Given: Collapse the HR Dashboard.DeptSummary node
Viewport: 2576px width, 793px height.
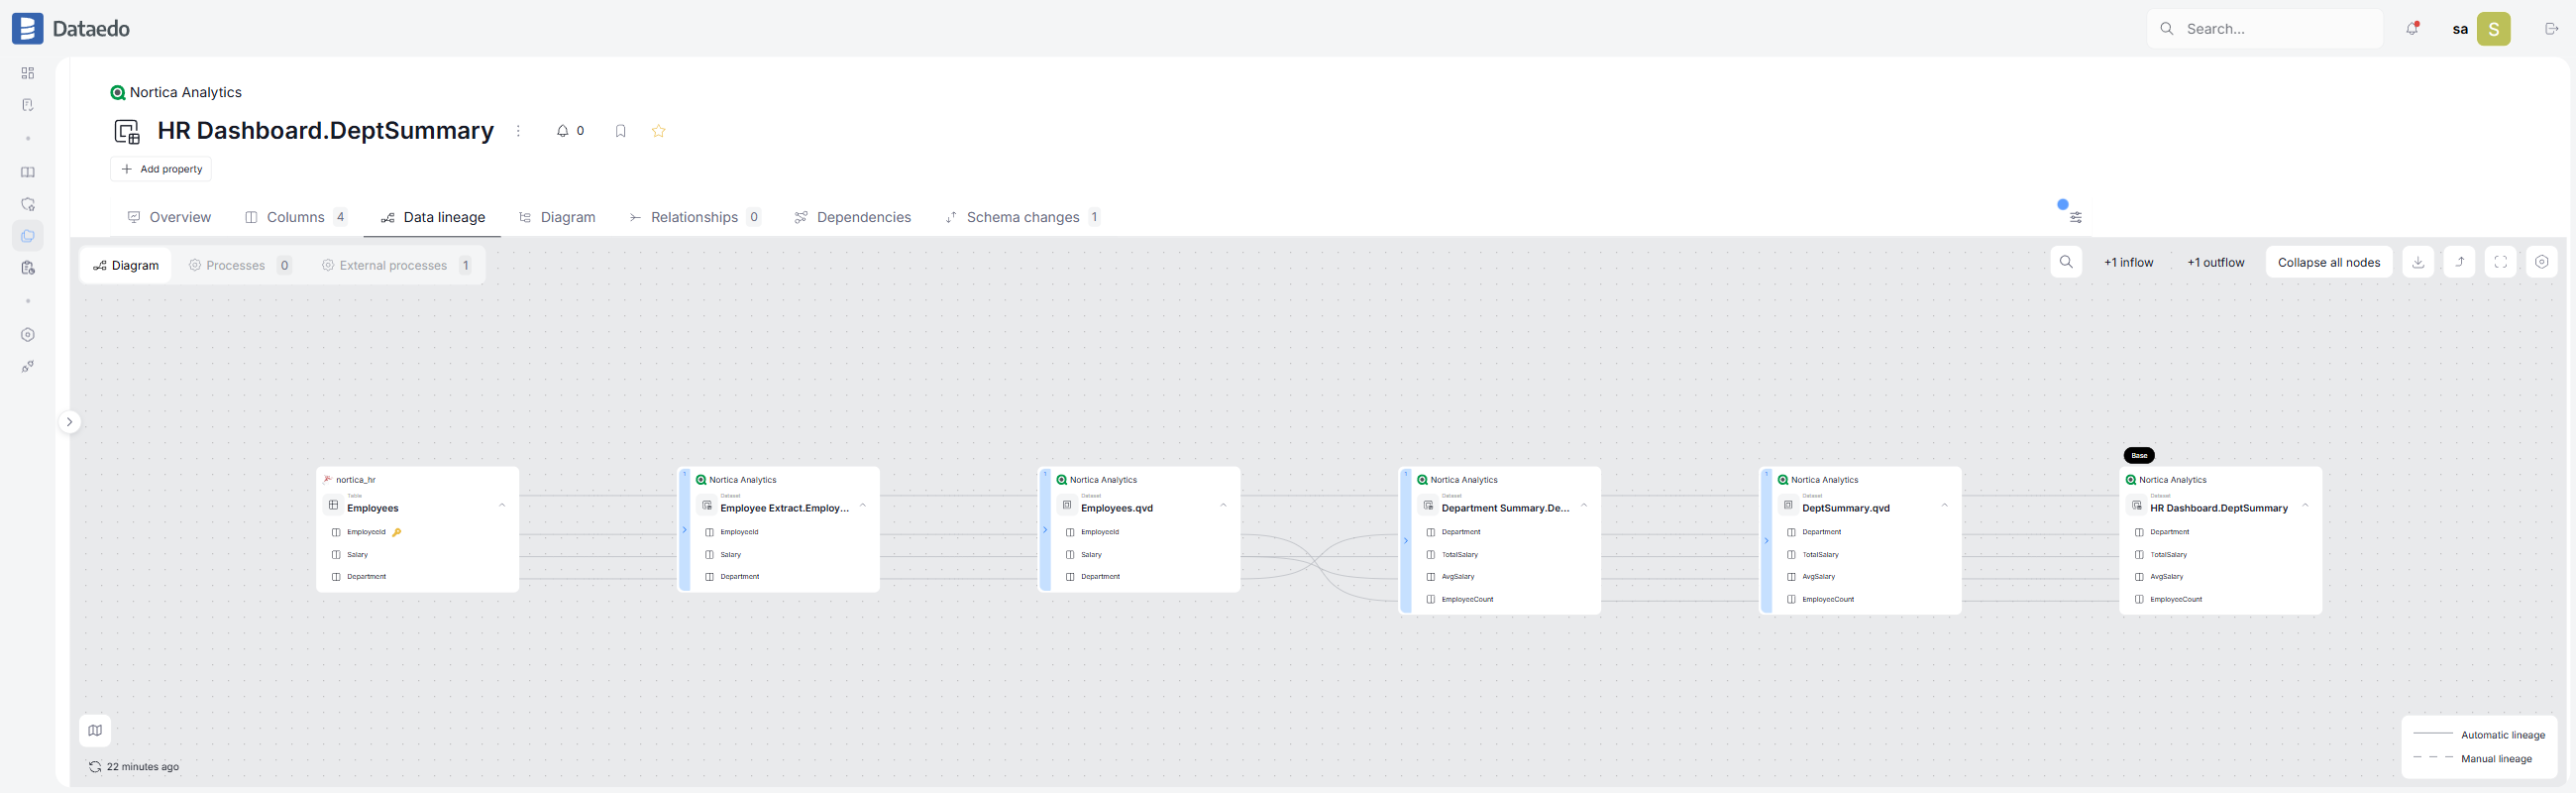Looking at the screenshot, I should pyautogui.click(x=2305, y=506).
